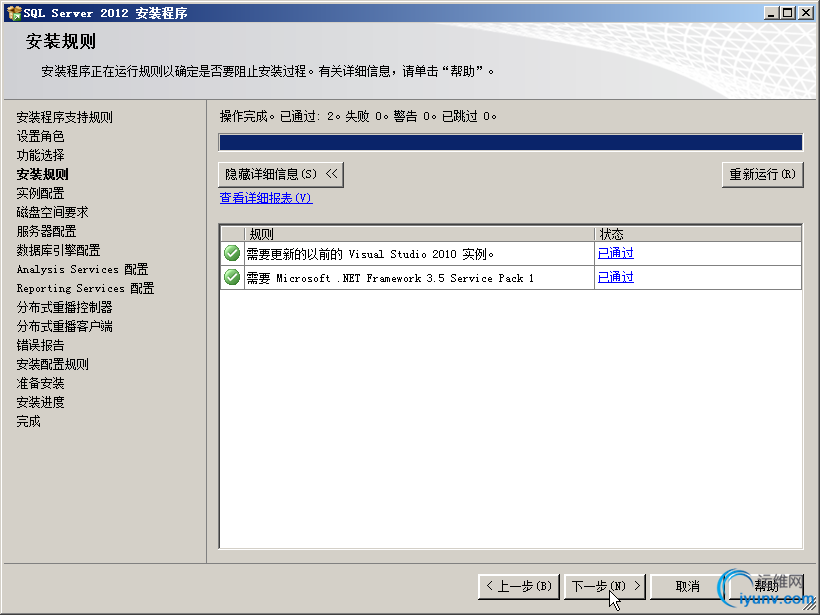Select 实例配置 step in sidebar
The width and height of the screenshot is (820, 615).
pyautogui.click(x=40, y=193)
